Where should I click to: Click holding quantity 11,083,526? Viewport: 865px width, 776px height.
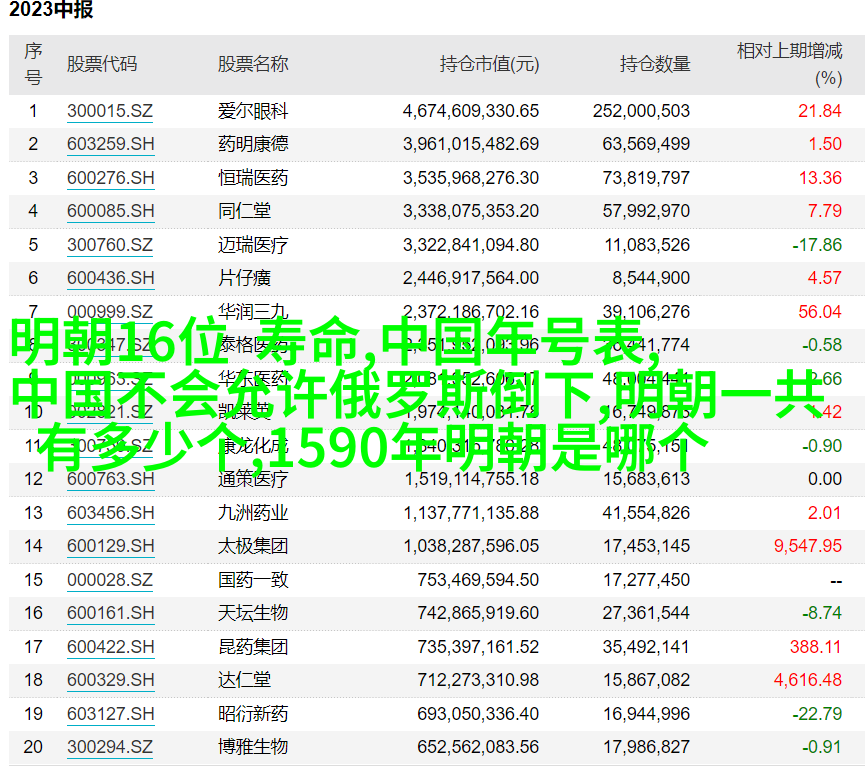click(x=647, y=245)
